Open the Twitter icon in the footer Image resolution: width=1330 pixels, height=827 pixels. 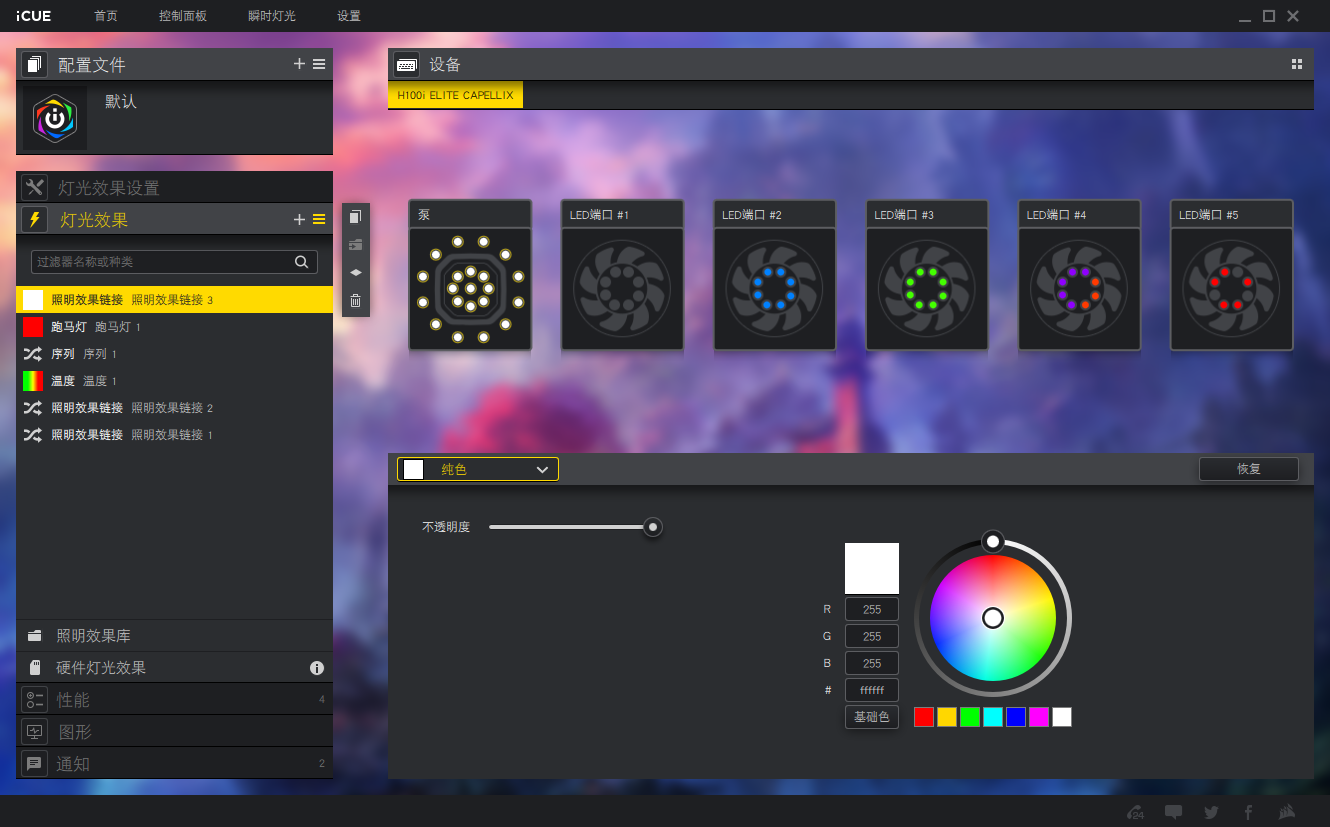[1211, 812]
